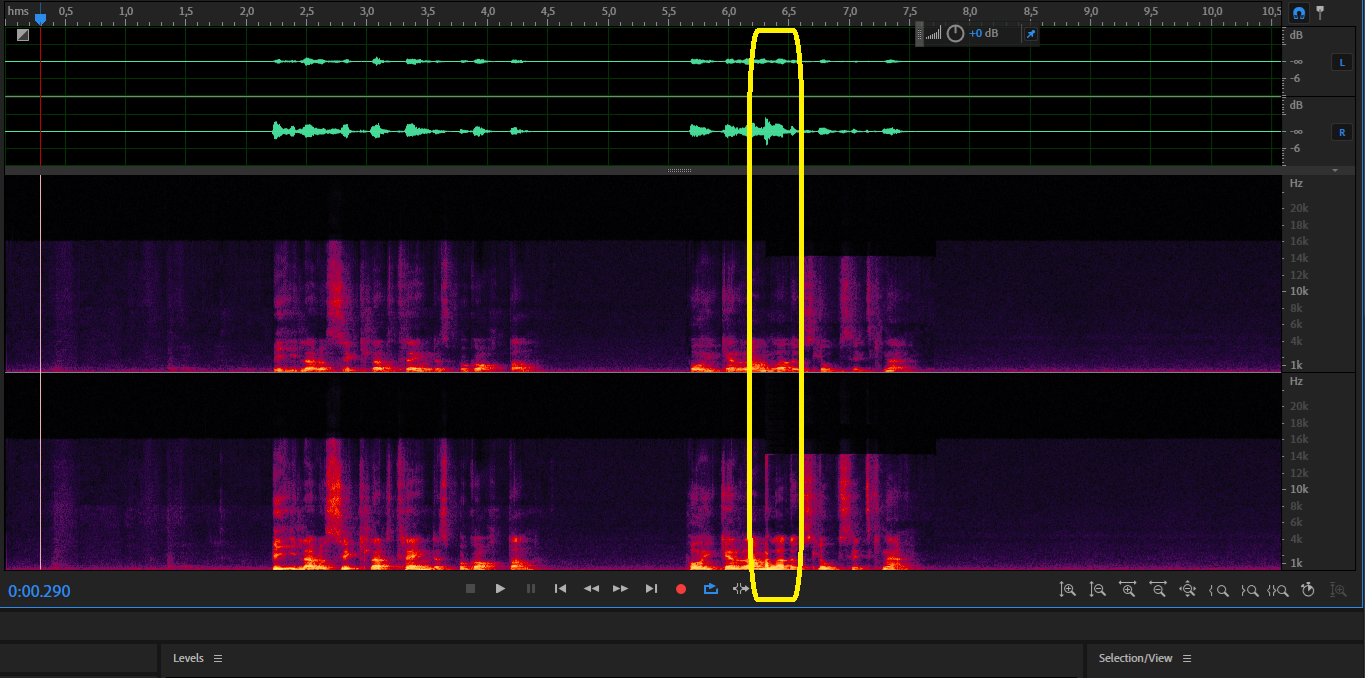
Task: Click the small arrow below the waveform dB scale
Action: [1335, 171]
